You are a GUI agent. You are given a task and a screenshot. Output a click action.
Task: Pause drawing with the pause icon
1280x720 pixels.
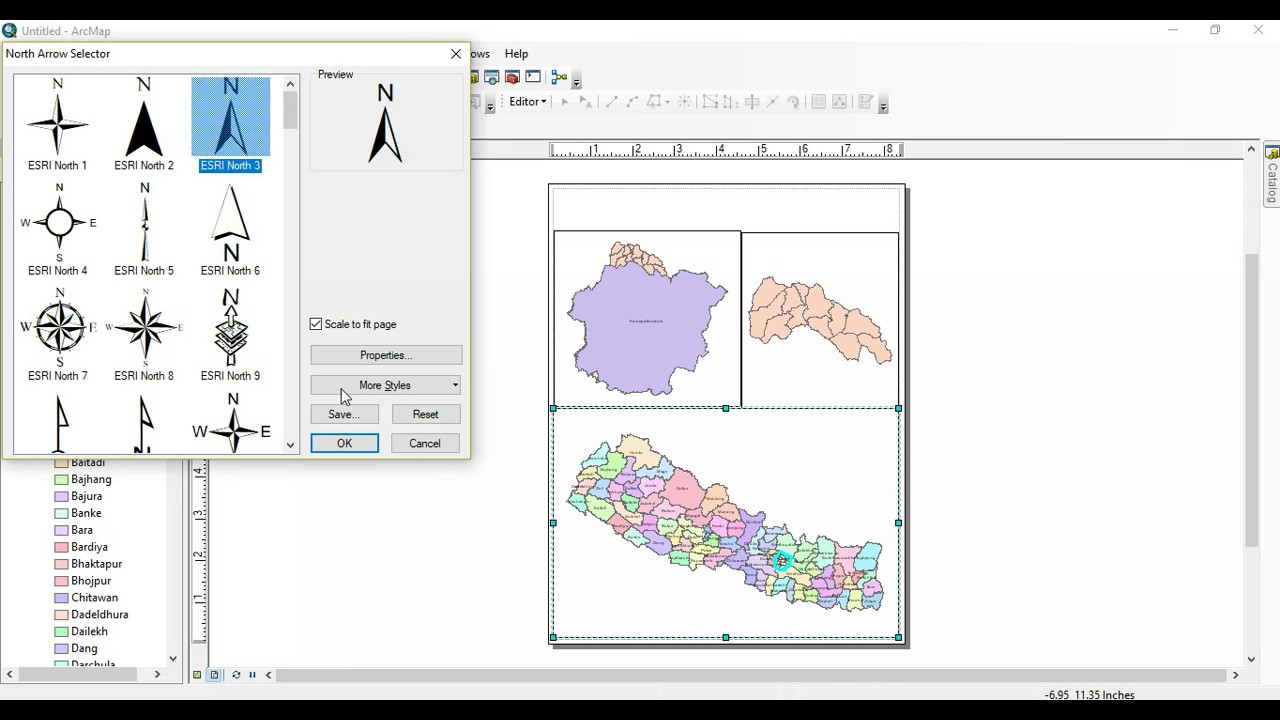(x=252, y=675)
